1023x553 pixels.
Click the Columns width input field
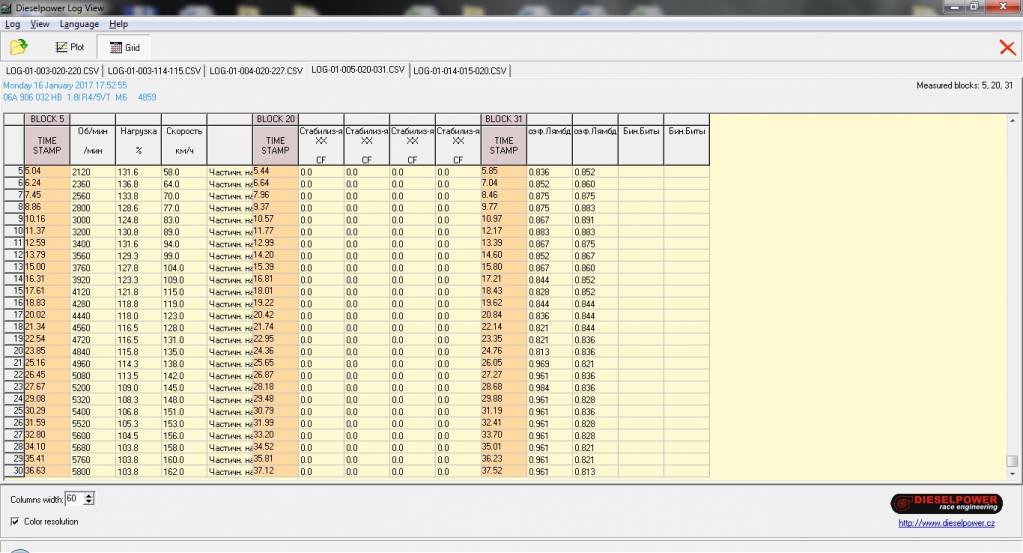tap(74, 498)
